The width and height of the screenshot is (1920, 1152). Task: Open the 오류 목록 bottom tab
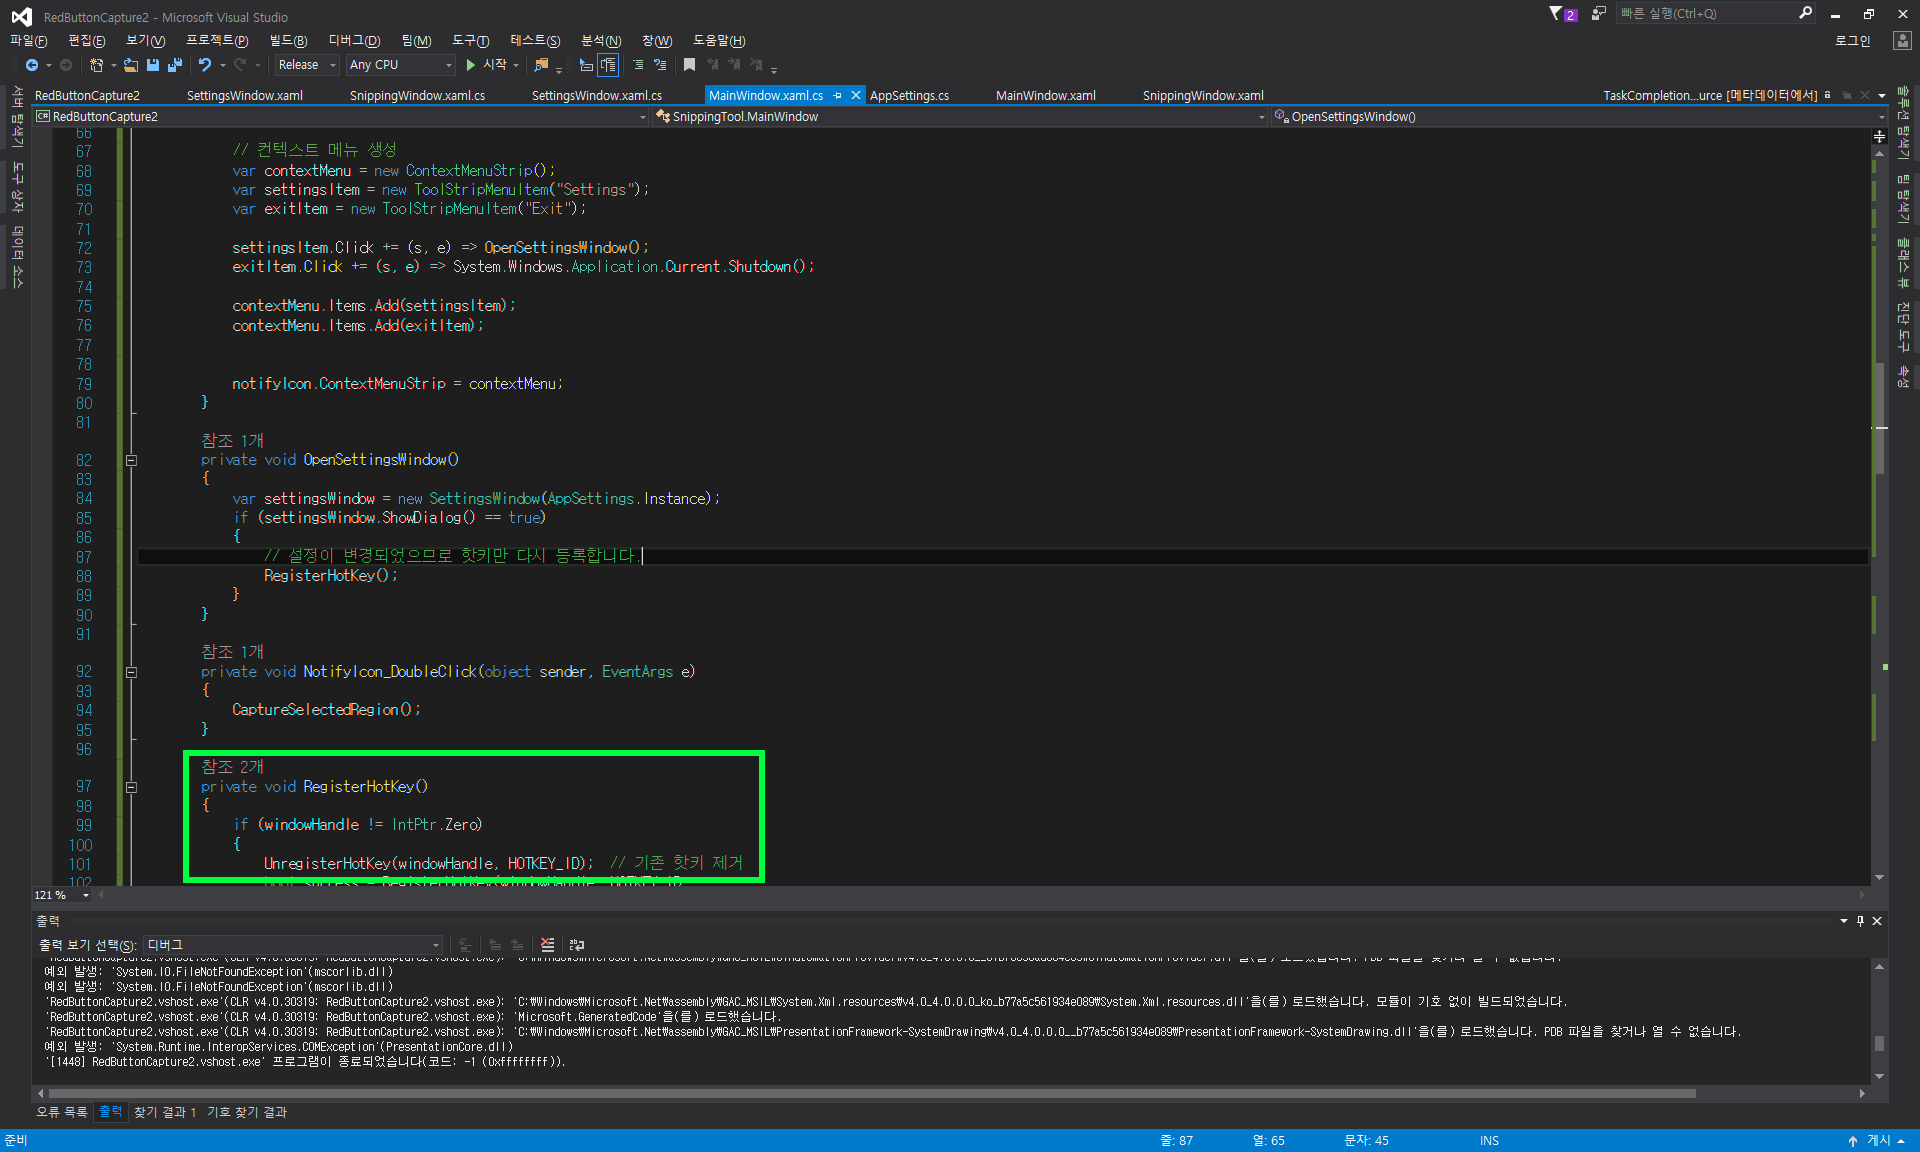(62, 1112)
